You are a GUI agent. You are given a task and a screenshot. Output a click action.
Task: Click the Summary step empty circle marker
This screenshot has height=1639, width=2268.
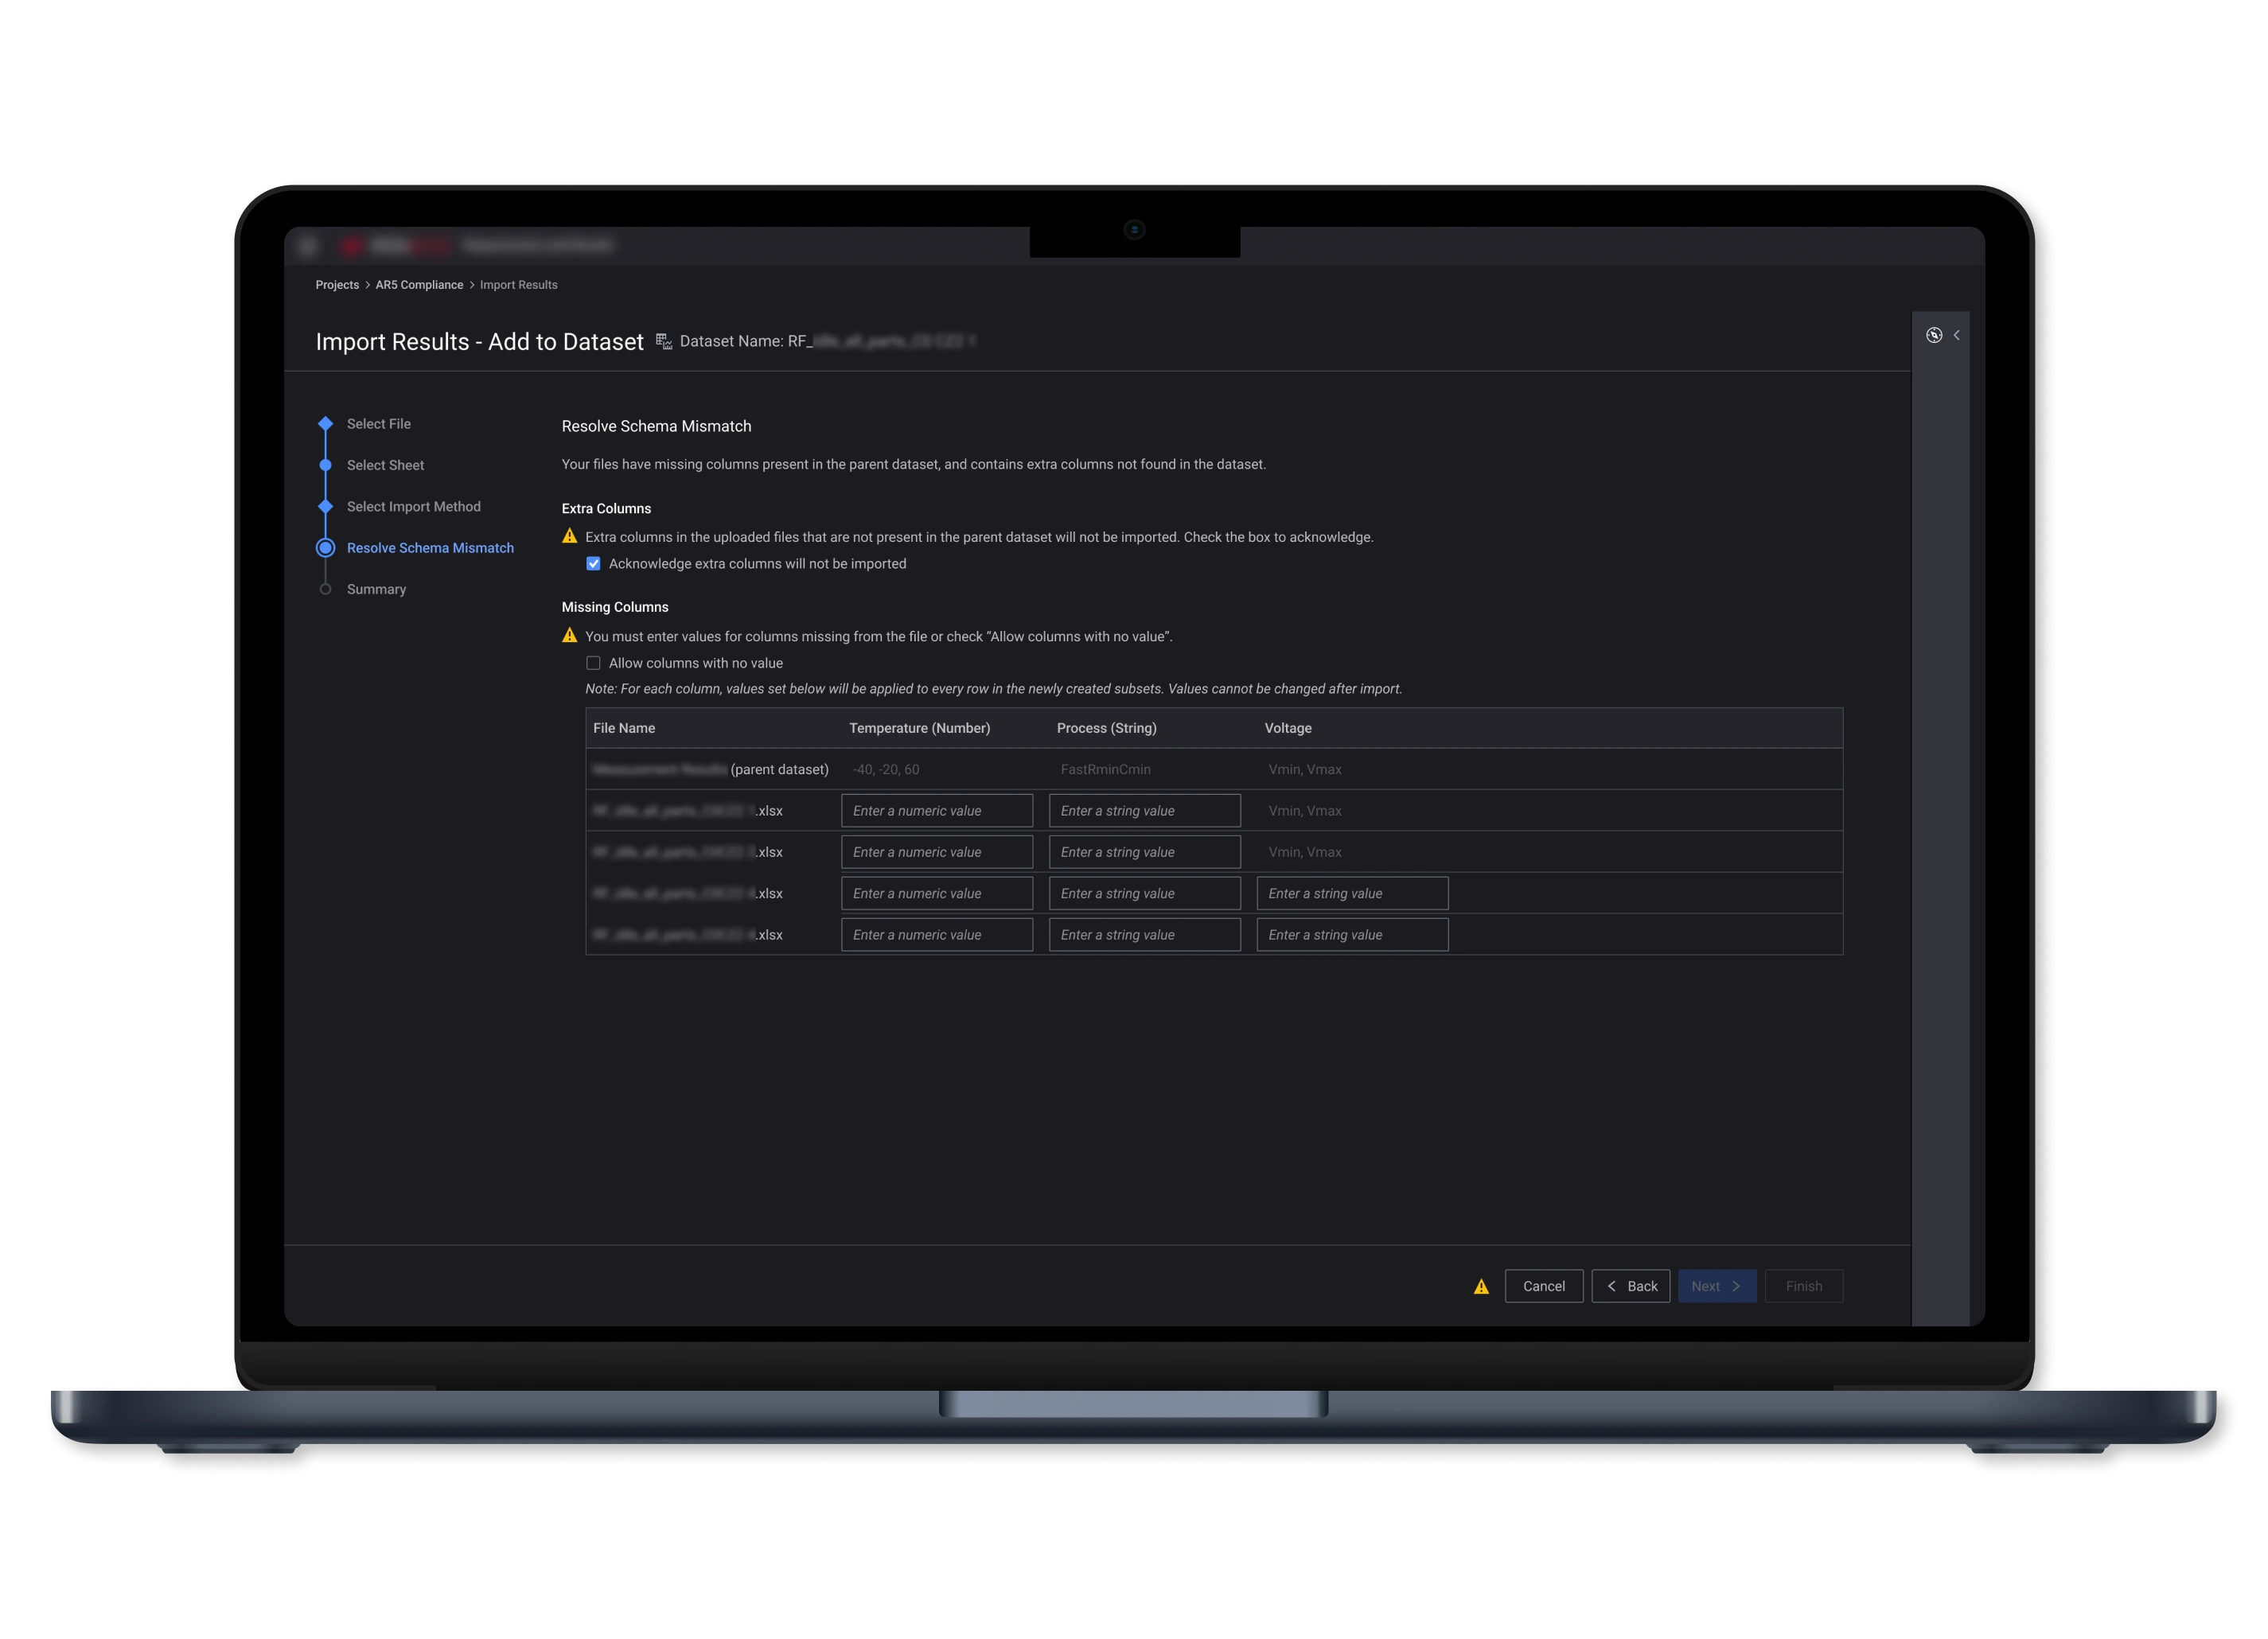(325, 589)
